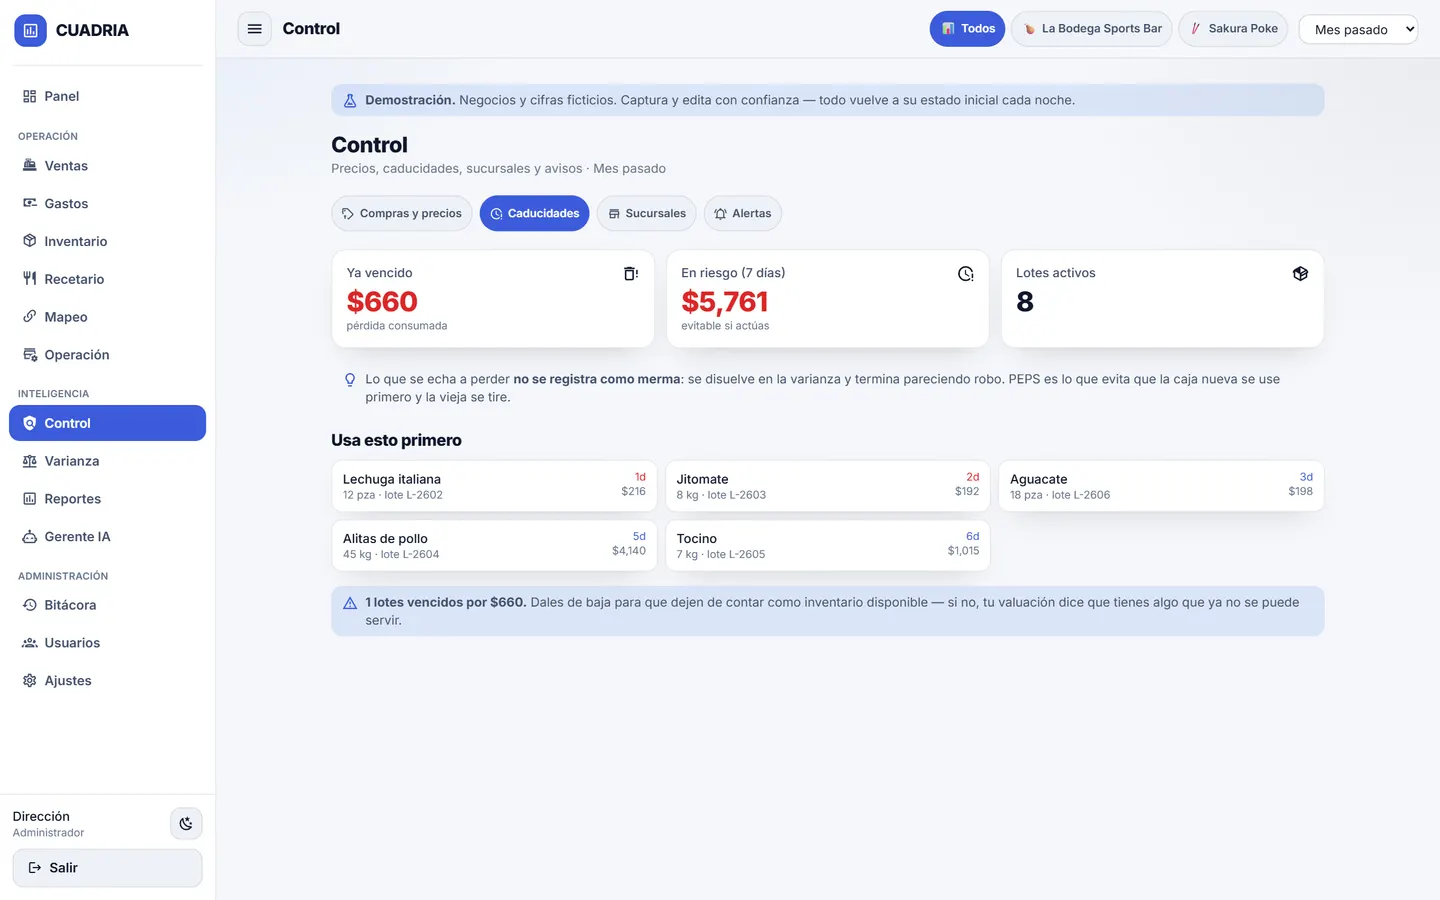Filter by Sakura Poke

click(x=1233, y=29)
